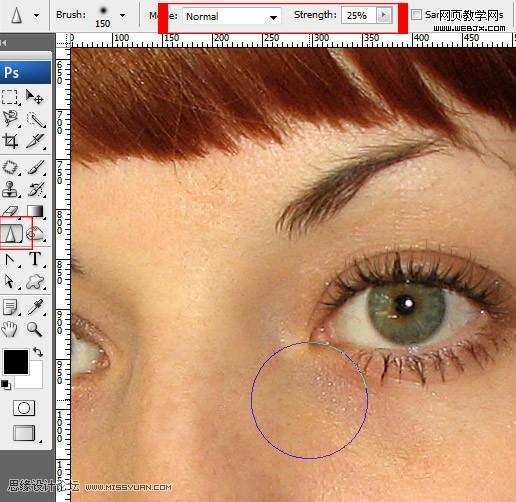Open the Mode dropdown showing Normal
This screenshot has width=516, height=502.
(232, 16)
